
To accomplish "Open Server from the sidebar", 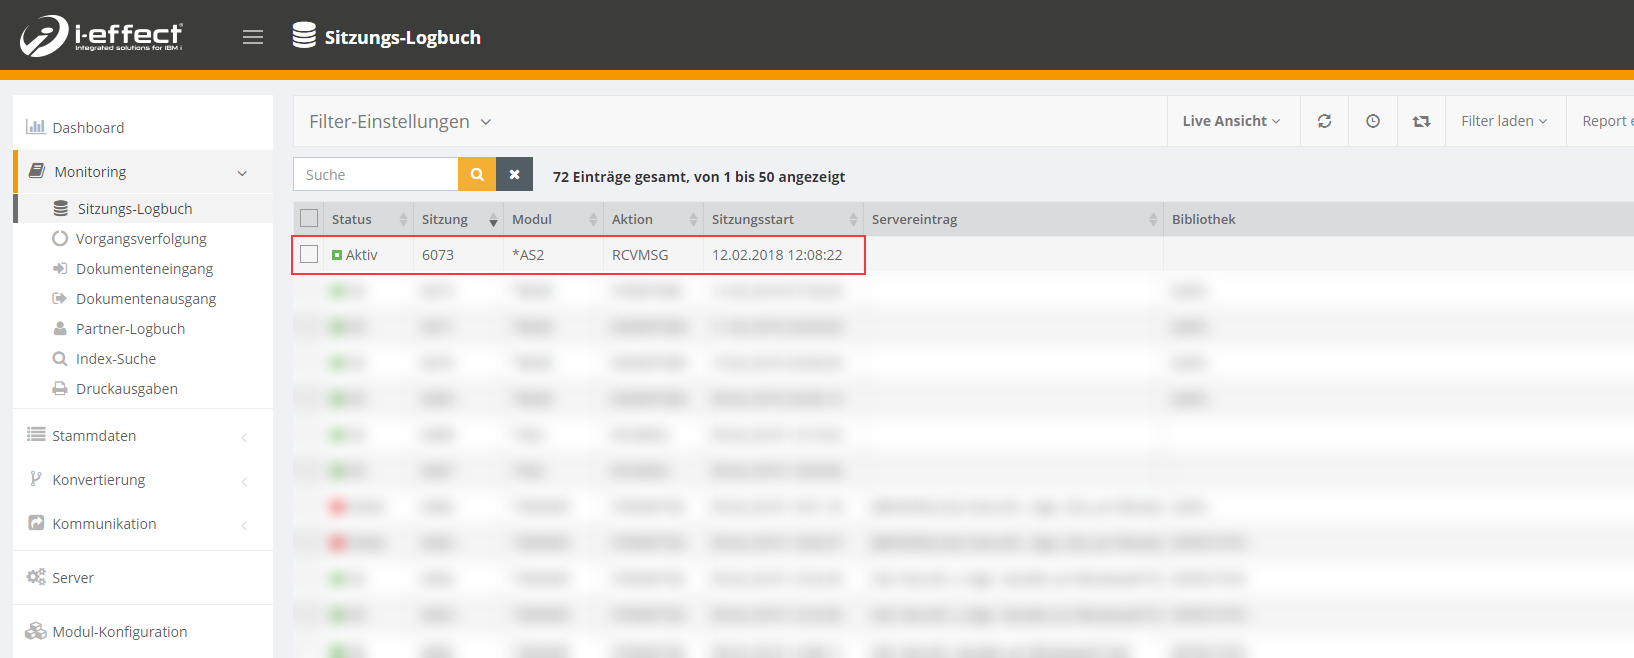I will (x=73, y=578).
